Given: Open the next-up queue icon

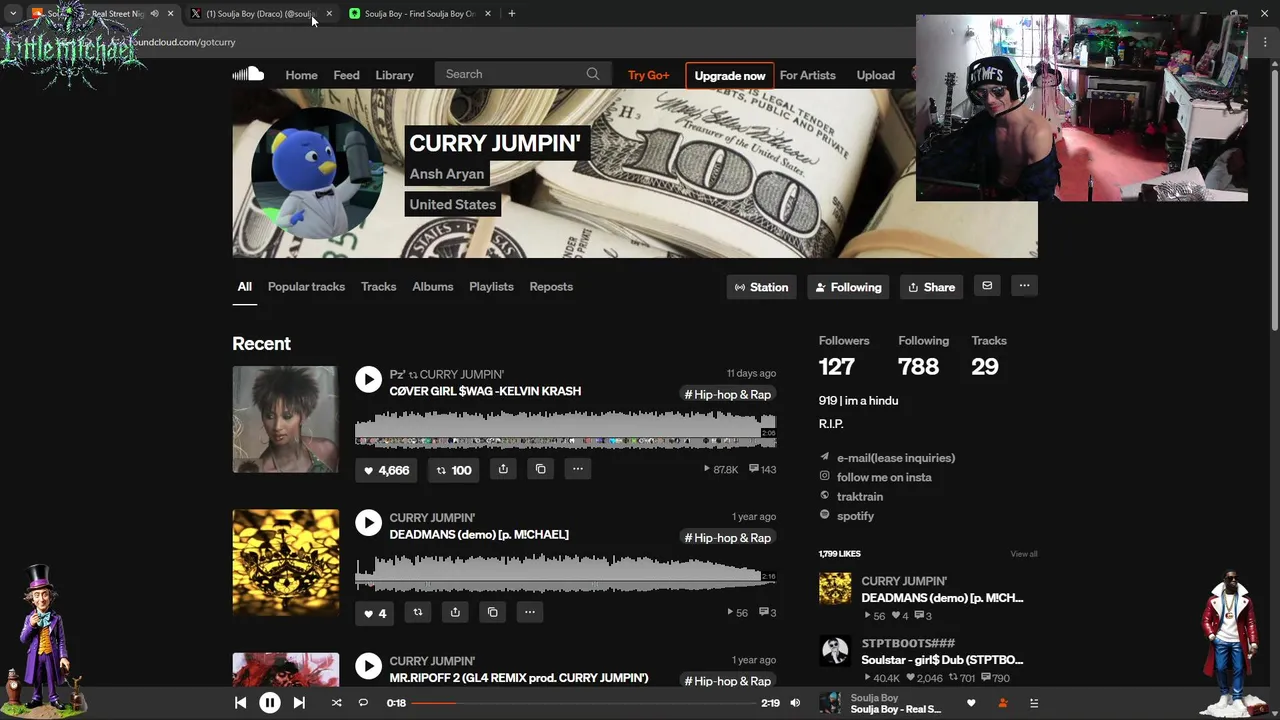Looking at the screenshot, I should [1034, 703].
